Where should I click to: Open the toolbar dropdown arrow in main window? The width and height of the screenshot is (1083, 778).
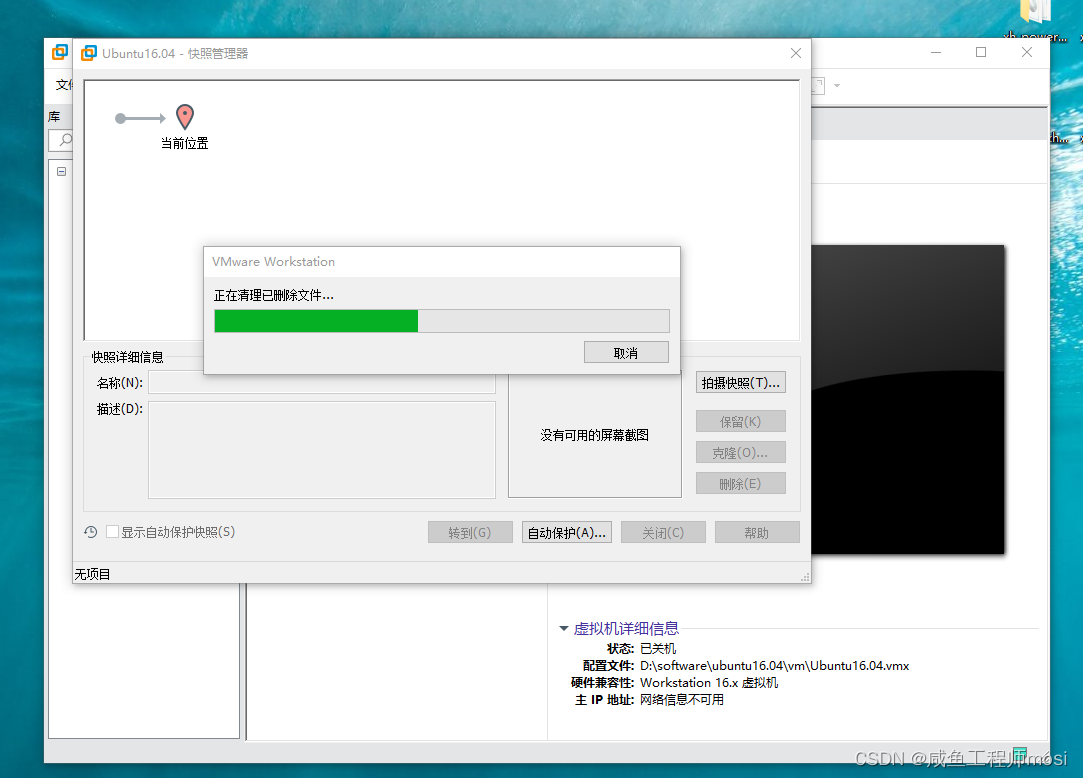pos(837,86)
